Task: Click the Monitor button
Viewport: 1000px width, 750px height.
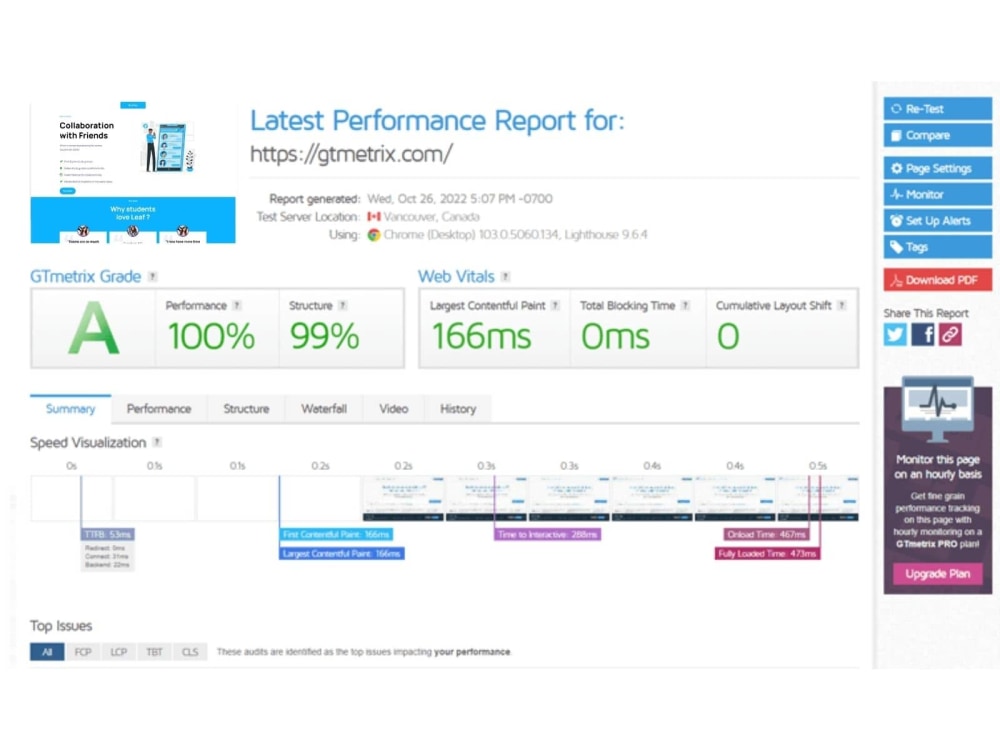Action: point(937,195)
